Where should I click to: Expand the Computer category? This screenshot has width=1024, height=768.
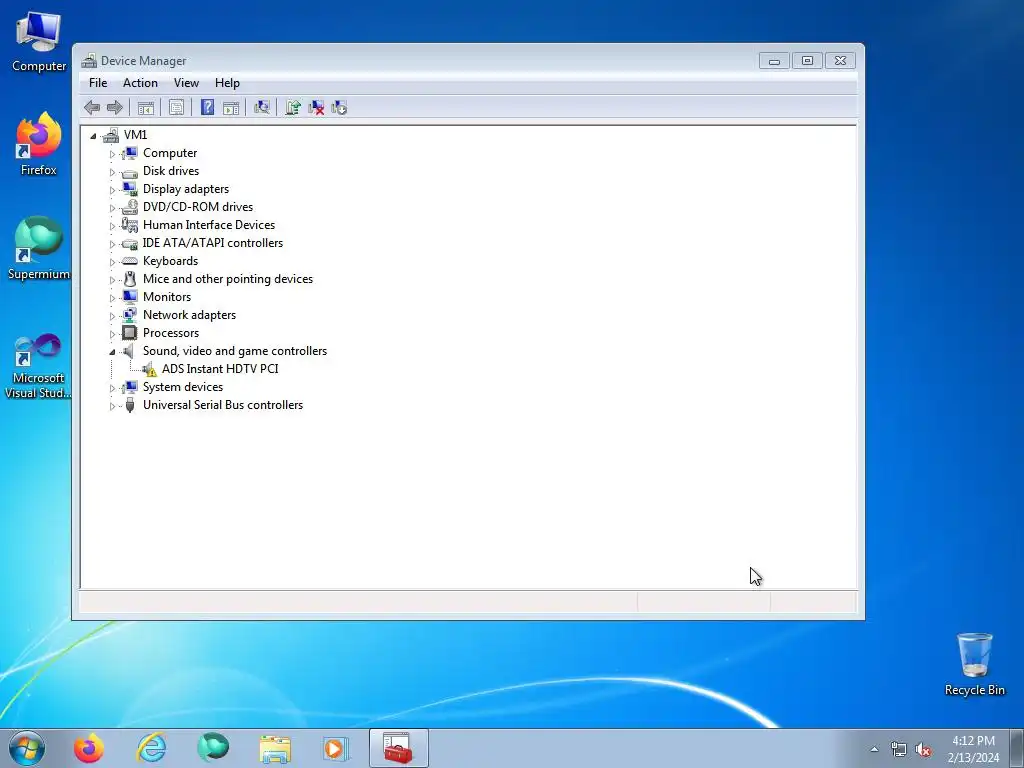point(112,154)
